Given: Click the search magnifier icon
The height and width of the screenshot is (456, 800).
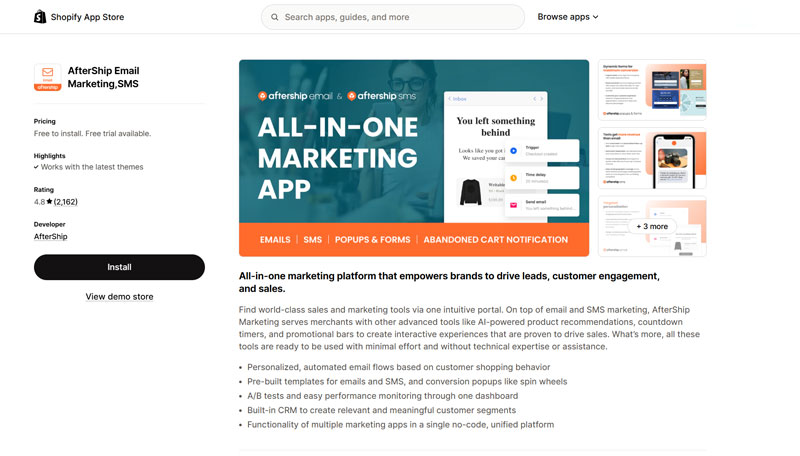Looking at the screenshot, I should (274, 17).
